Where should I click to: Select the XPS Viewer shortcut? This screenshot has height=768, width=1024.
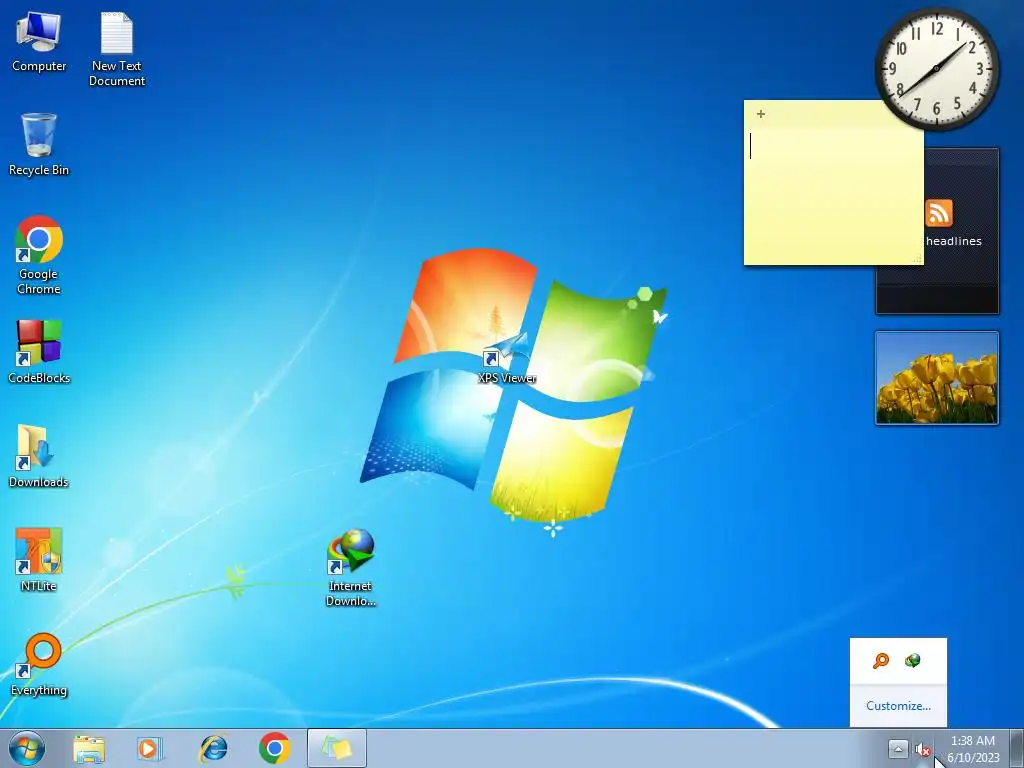[x=507, y=359]
